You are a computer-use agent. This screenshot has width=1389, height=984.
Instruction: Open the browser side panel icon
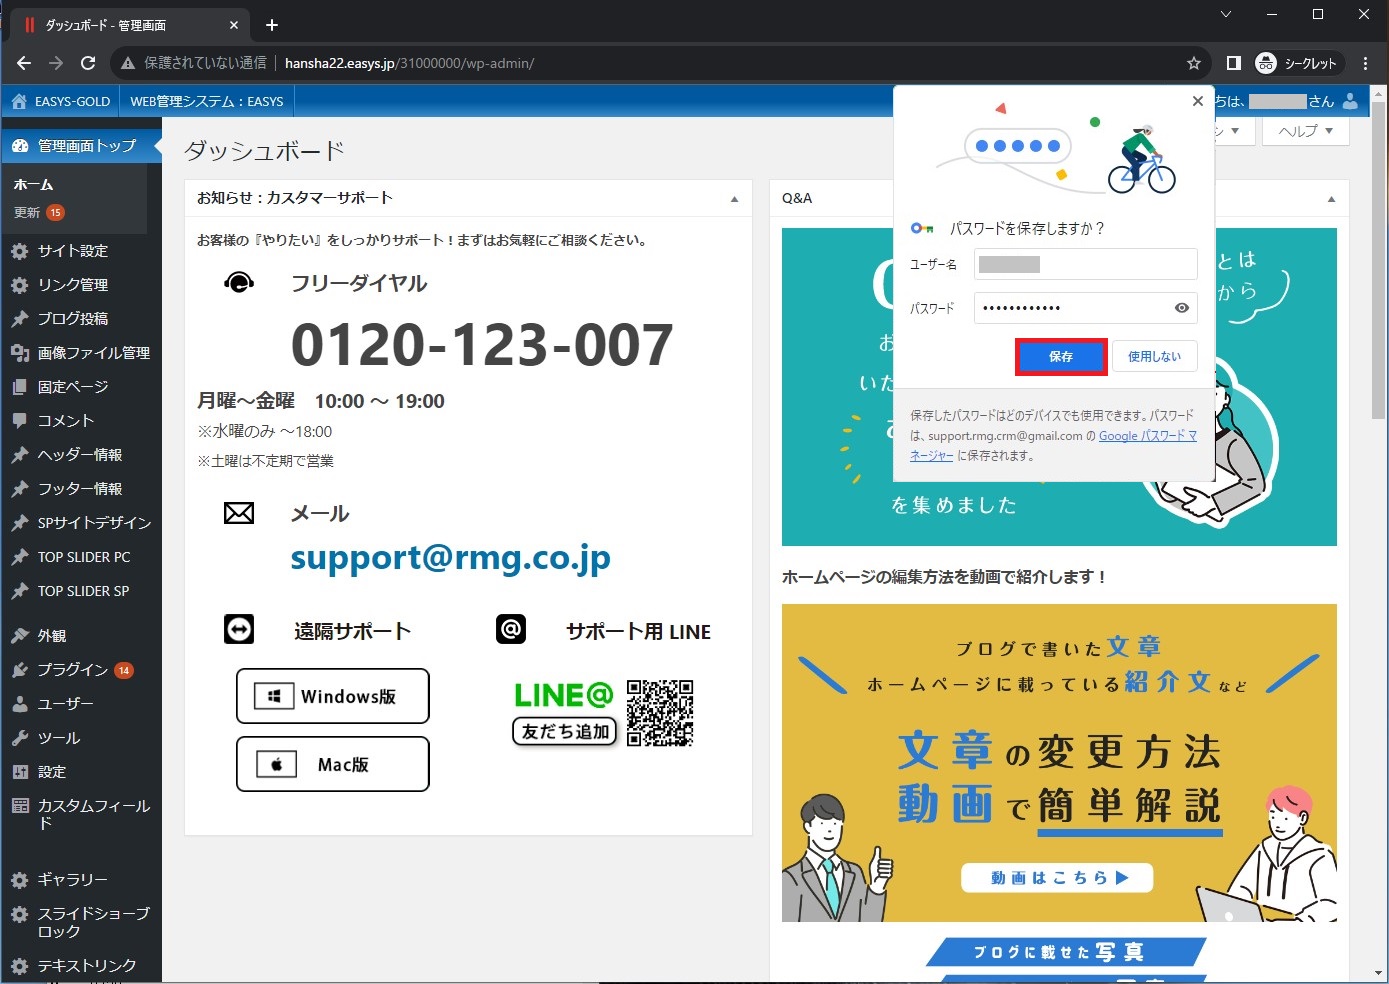click(x=1233, y=63)
